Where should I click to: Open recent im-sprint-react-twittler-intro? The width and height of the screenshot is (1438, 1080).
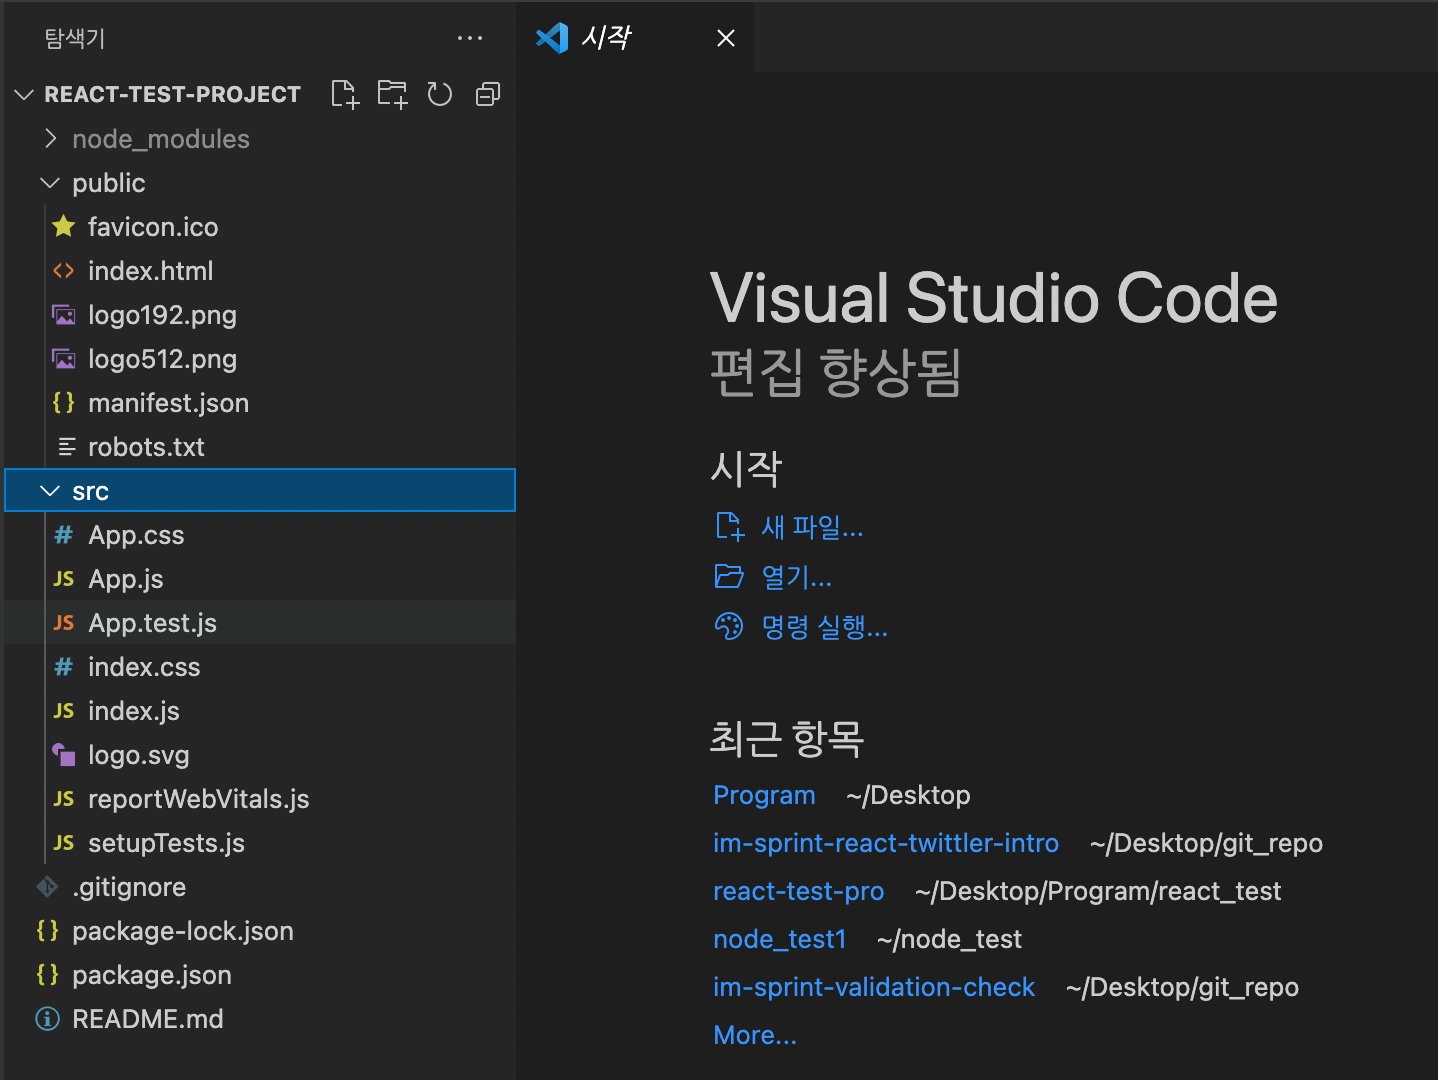[885, 843]
